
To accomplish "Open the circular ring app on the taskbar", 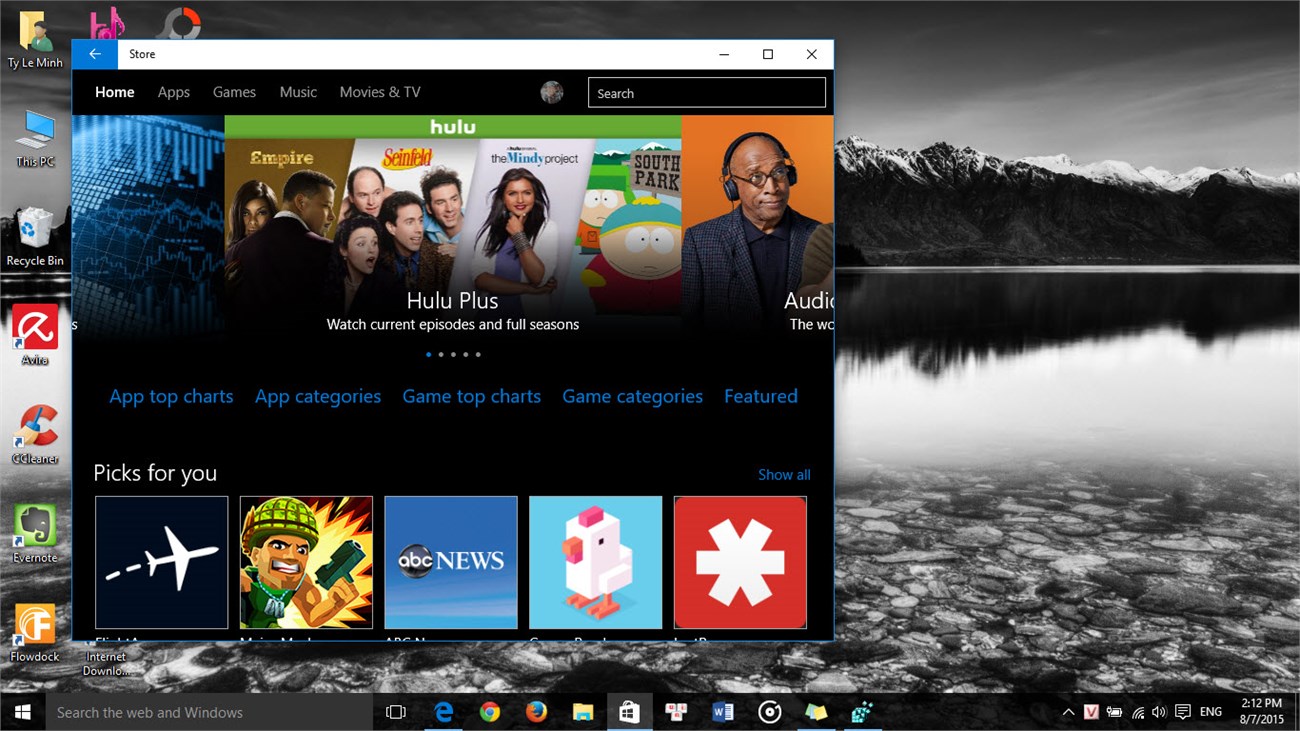I will coord(769,712).
